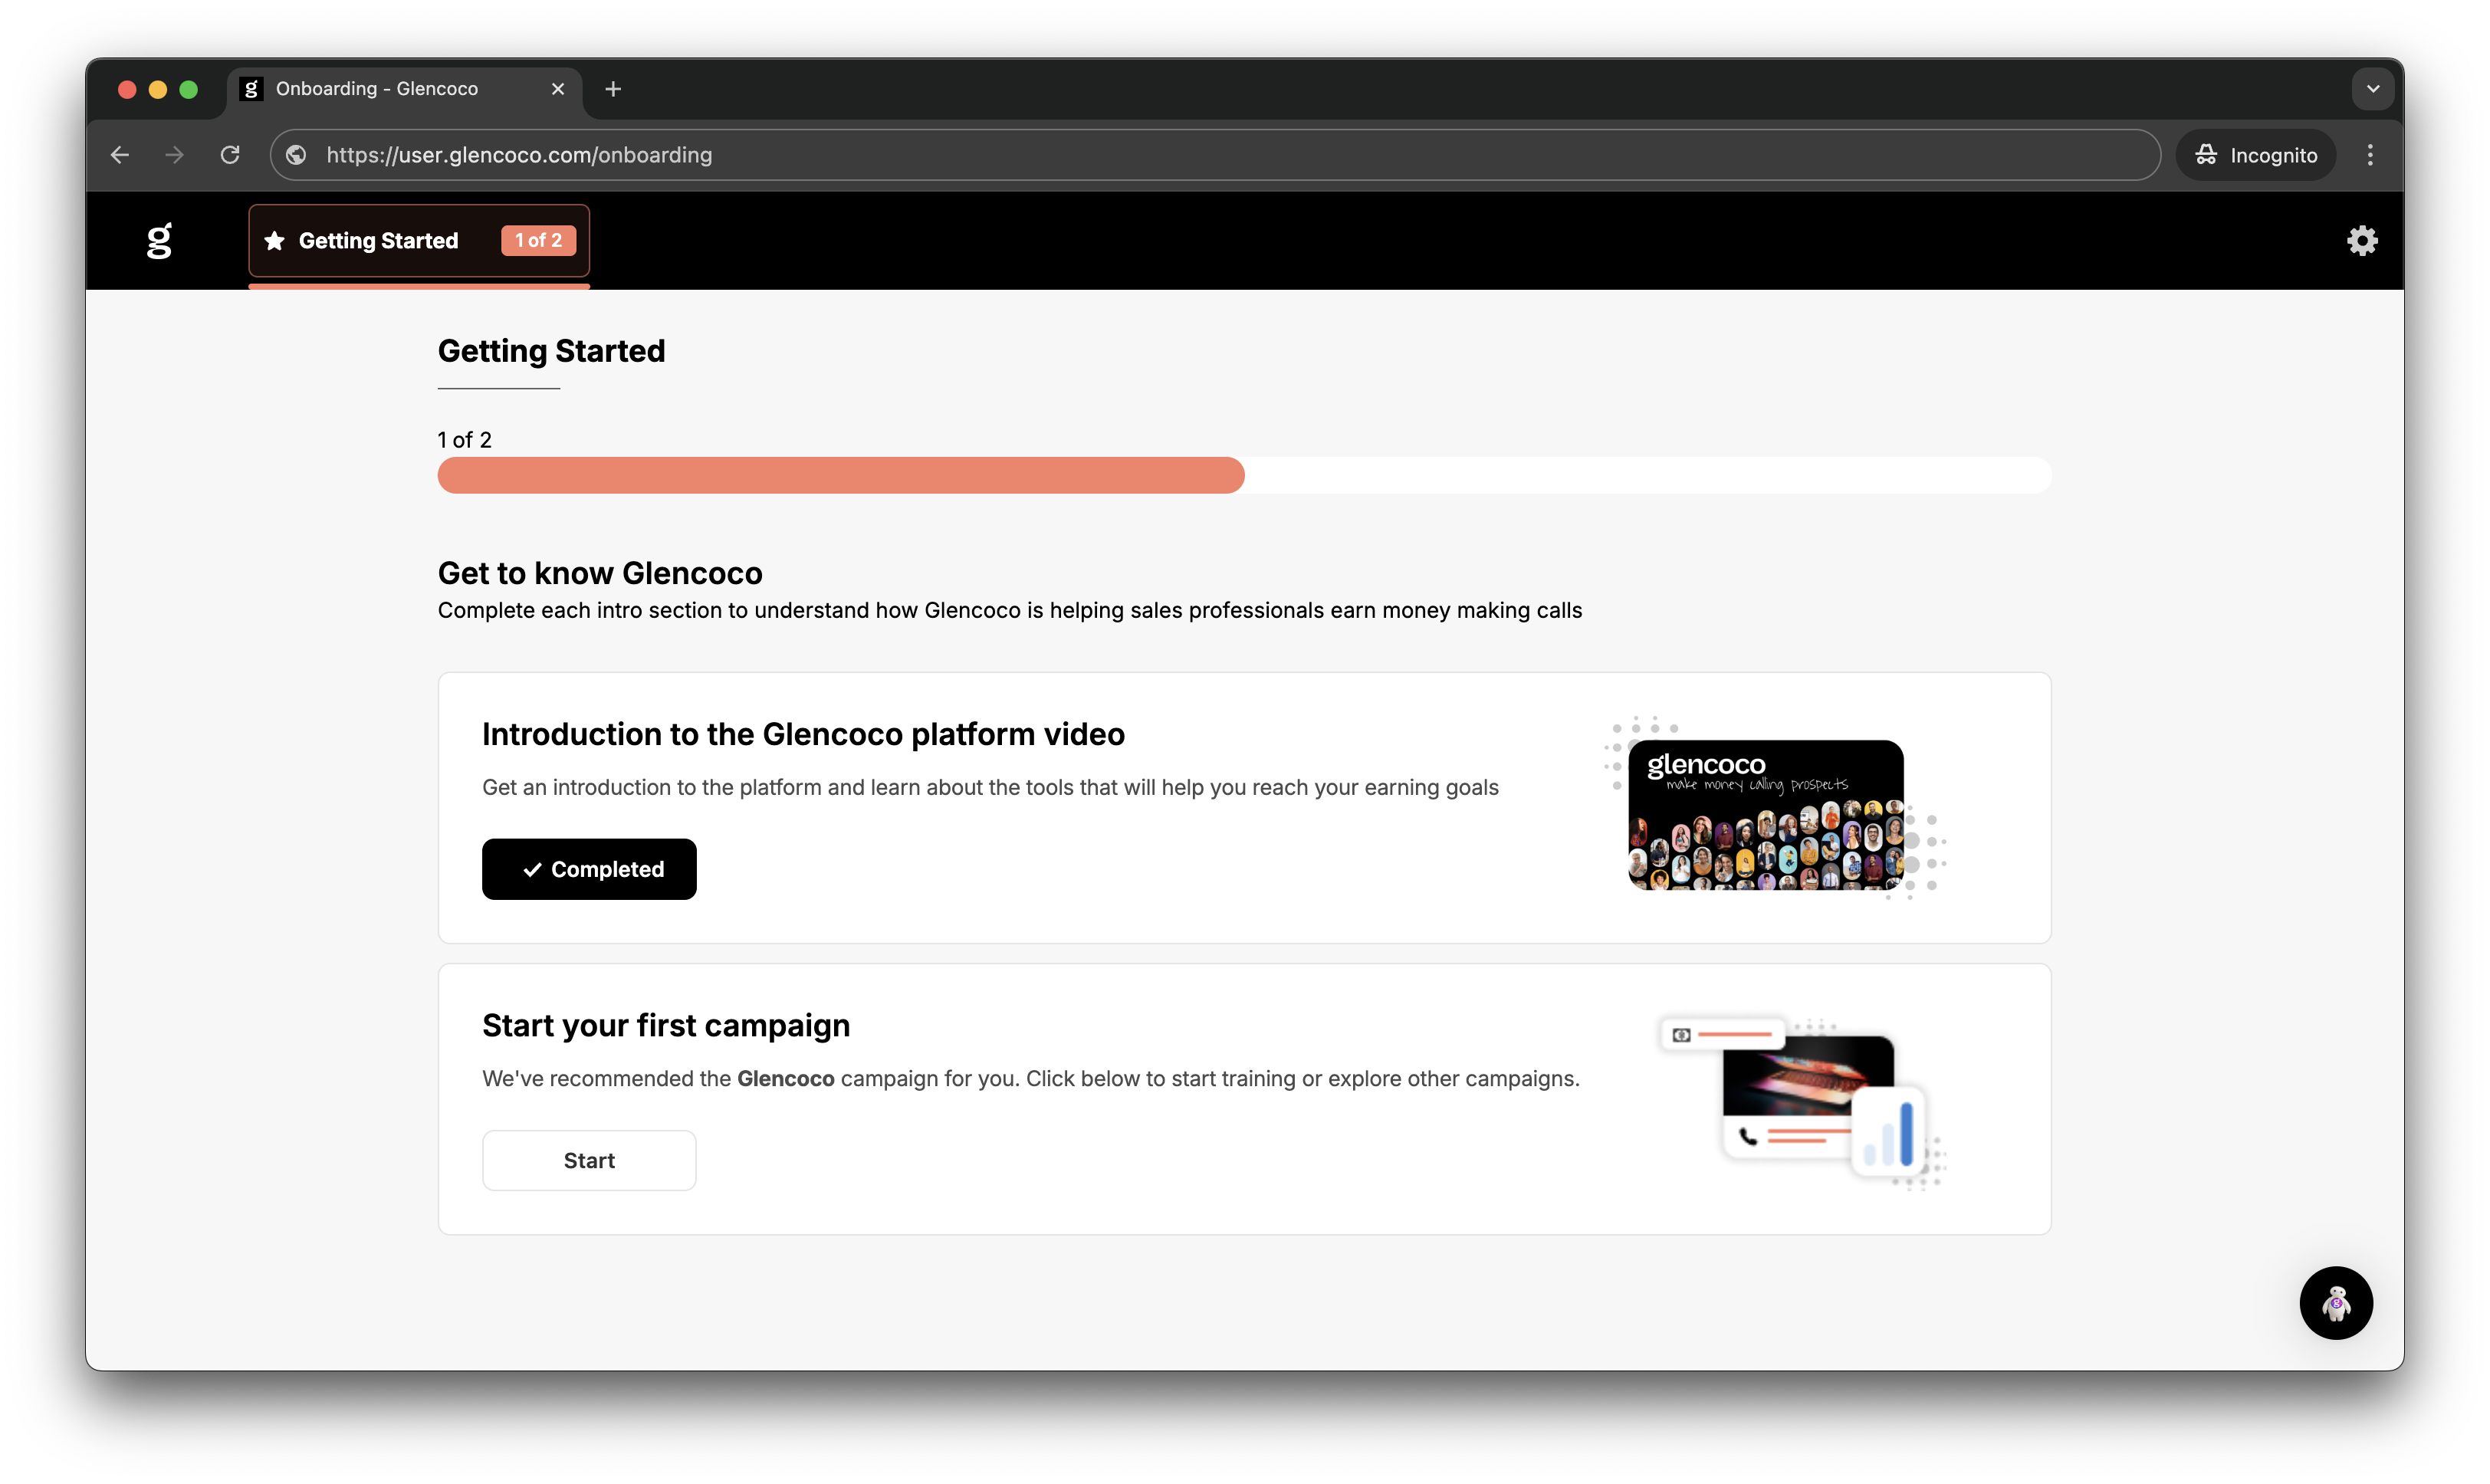Expand the tab search dropdown arrow
This screenshot has height=1484, width=2490.
(2372, 89)
